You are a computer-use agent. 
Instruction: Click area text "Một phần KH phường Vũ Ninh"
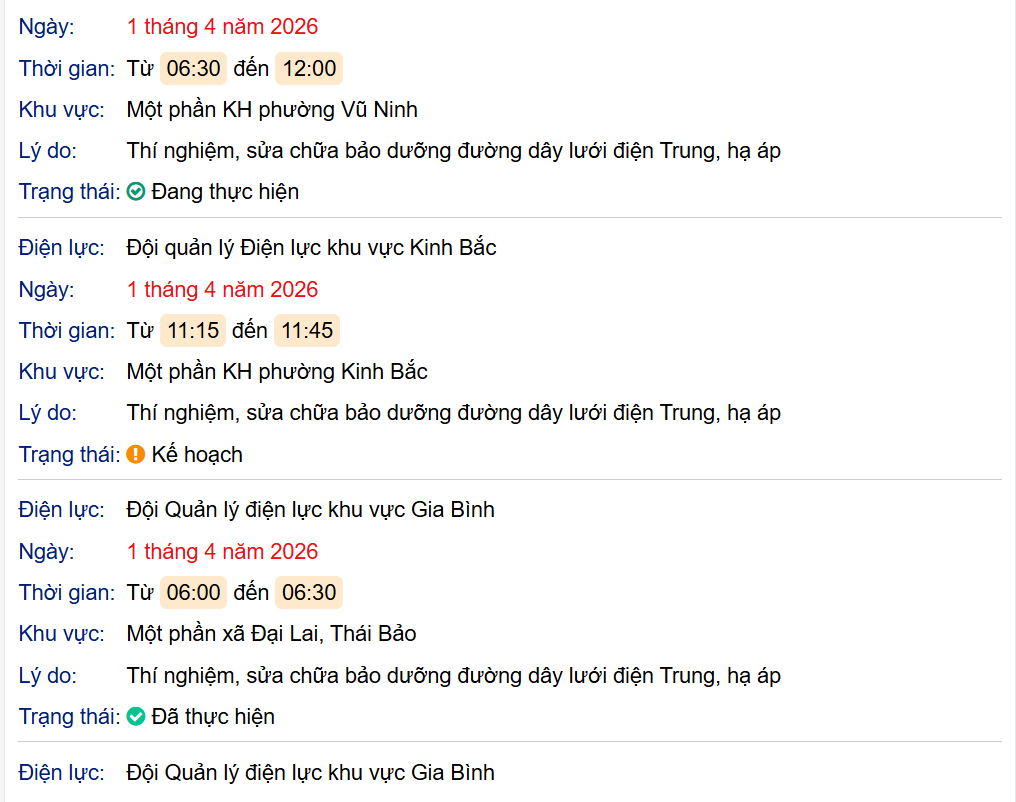click(x=272, y=110)
